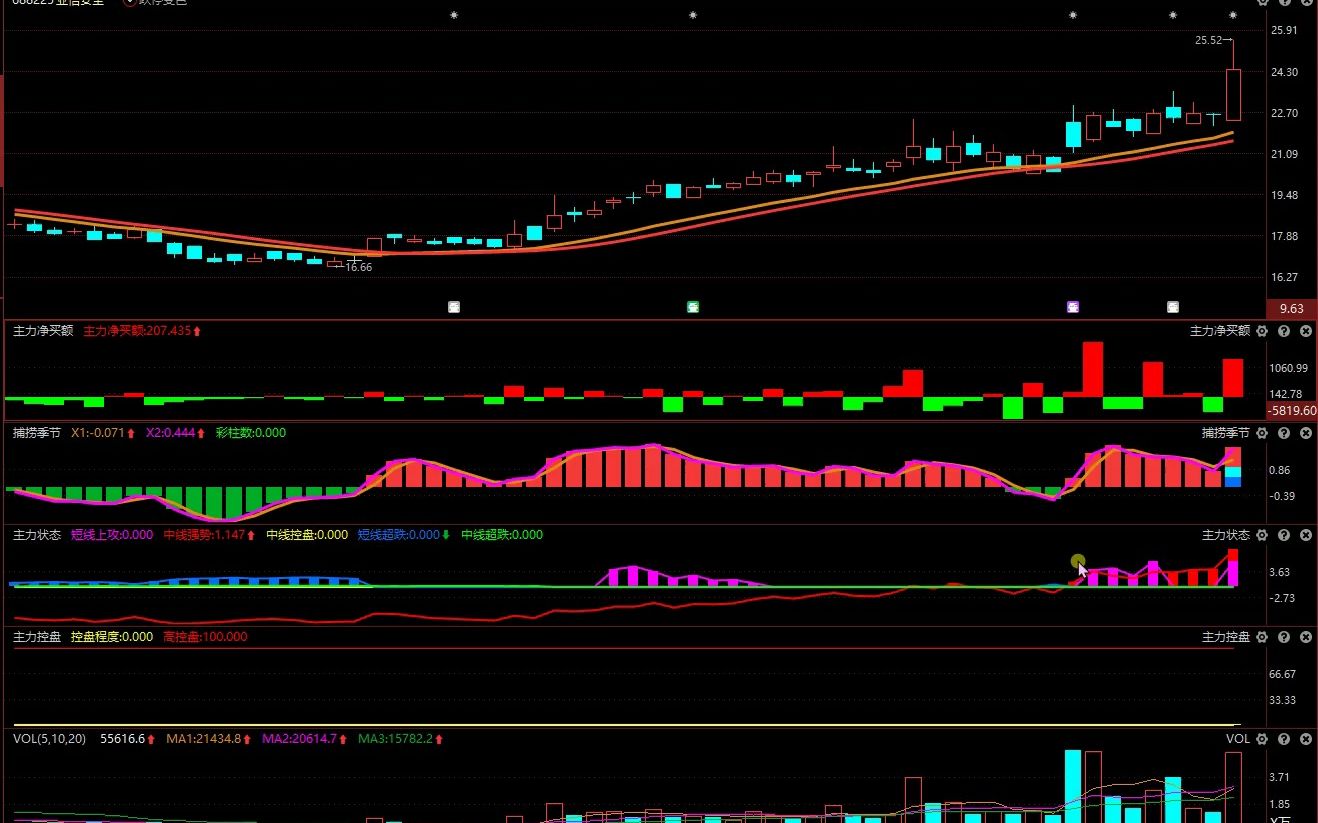
Task: Click the 25.52 high price label
Action: click(1208, 41)
